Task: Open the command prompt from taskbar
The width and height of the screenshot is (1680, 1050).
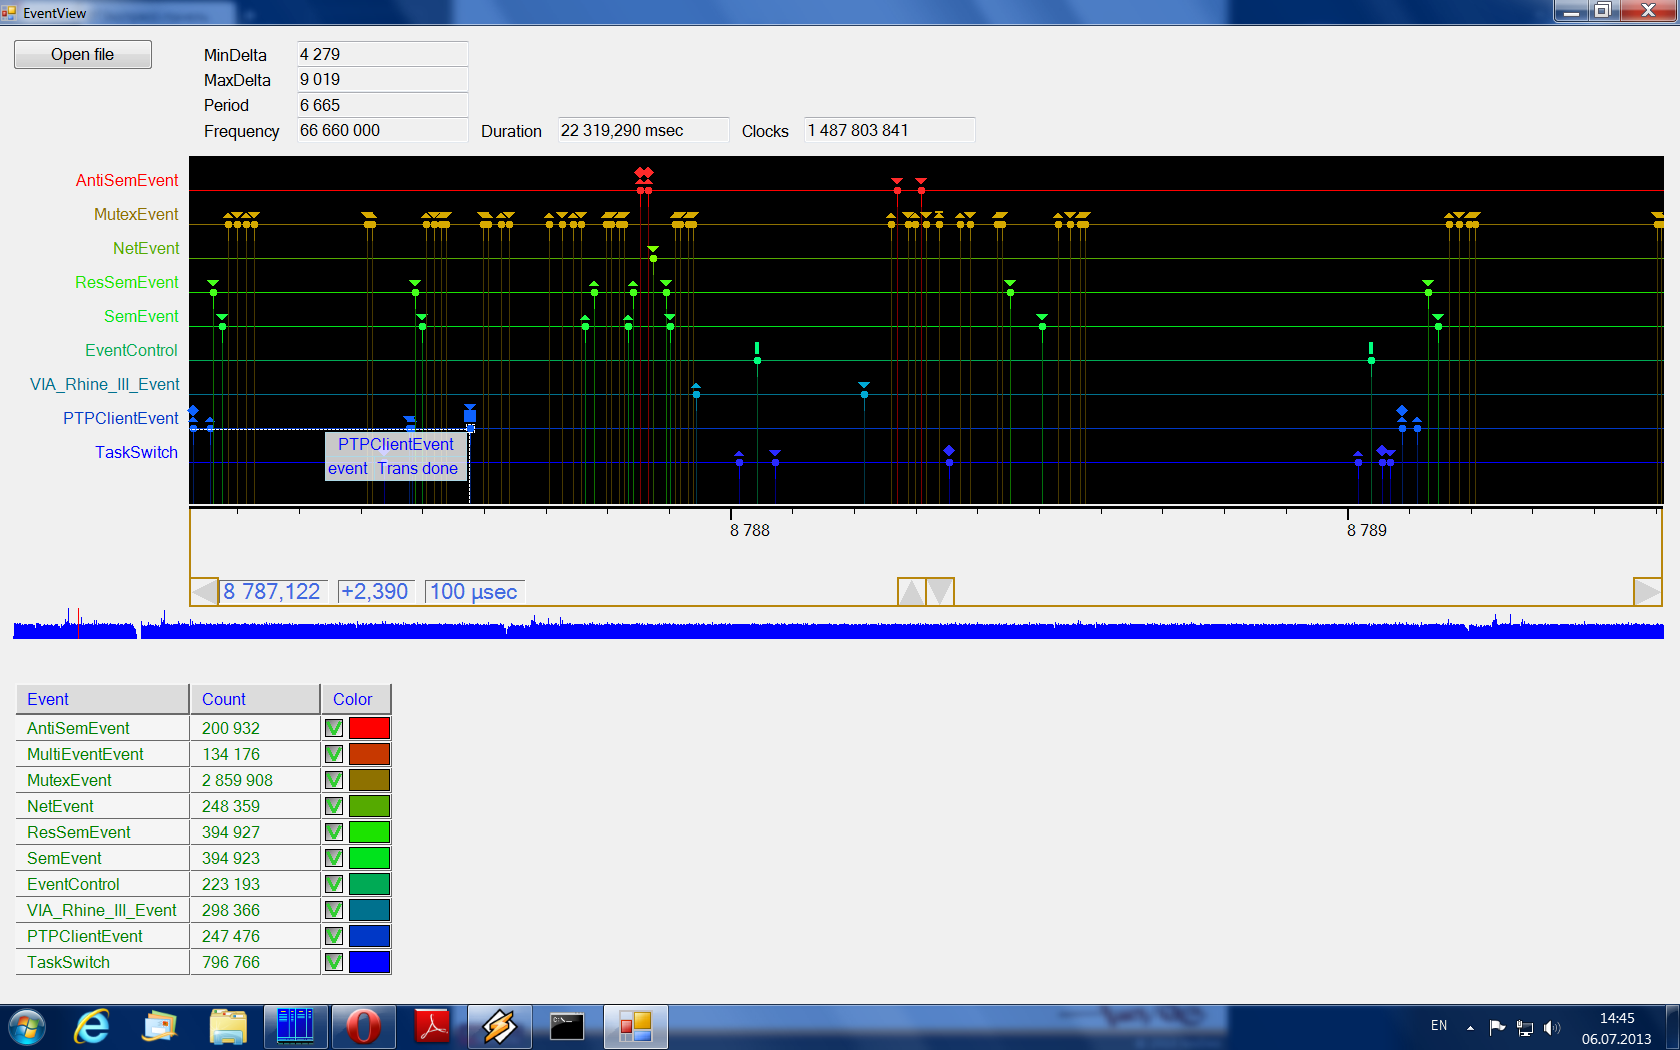Action: [x=567, y=1027]
